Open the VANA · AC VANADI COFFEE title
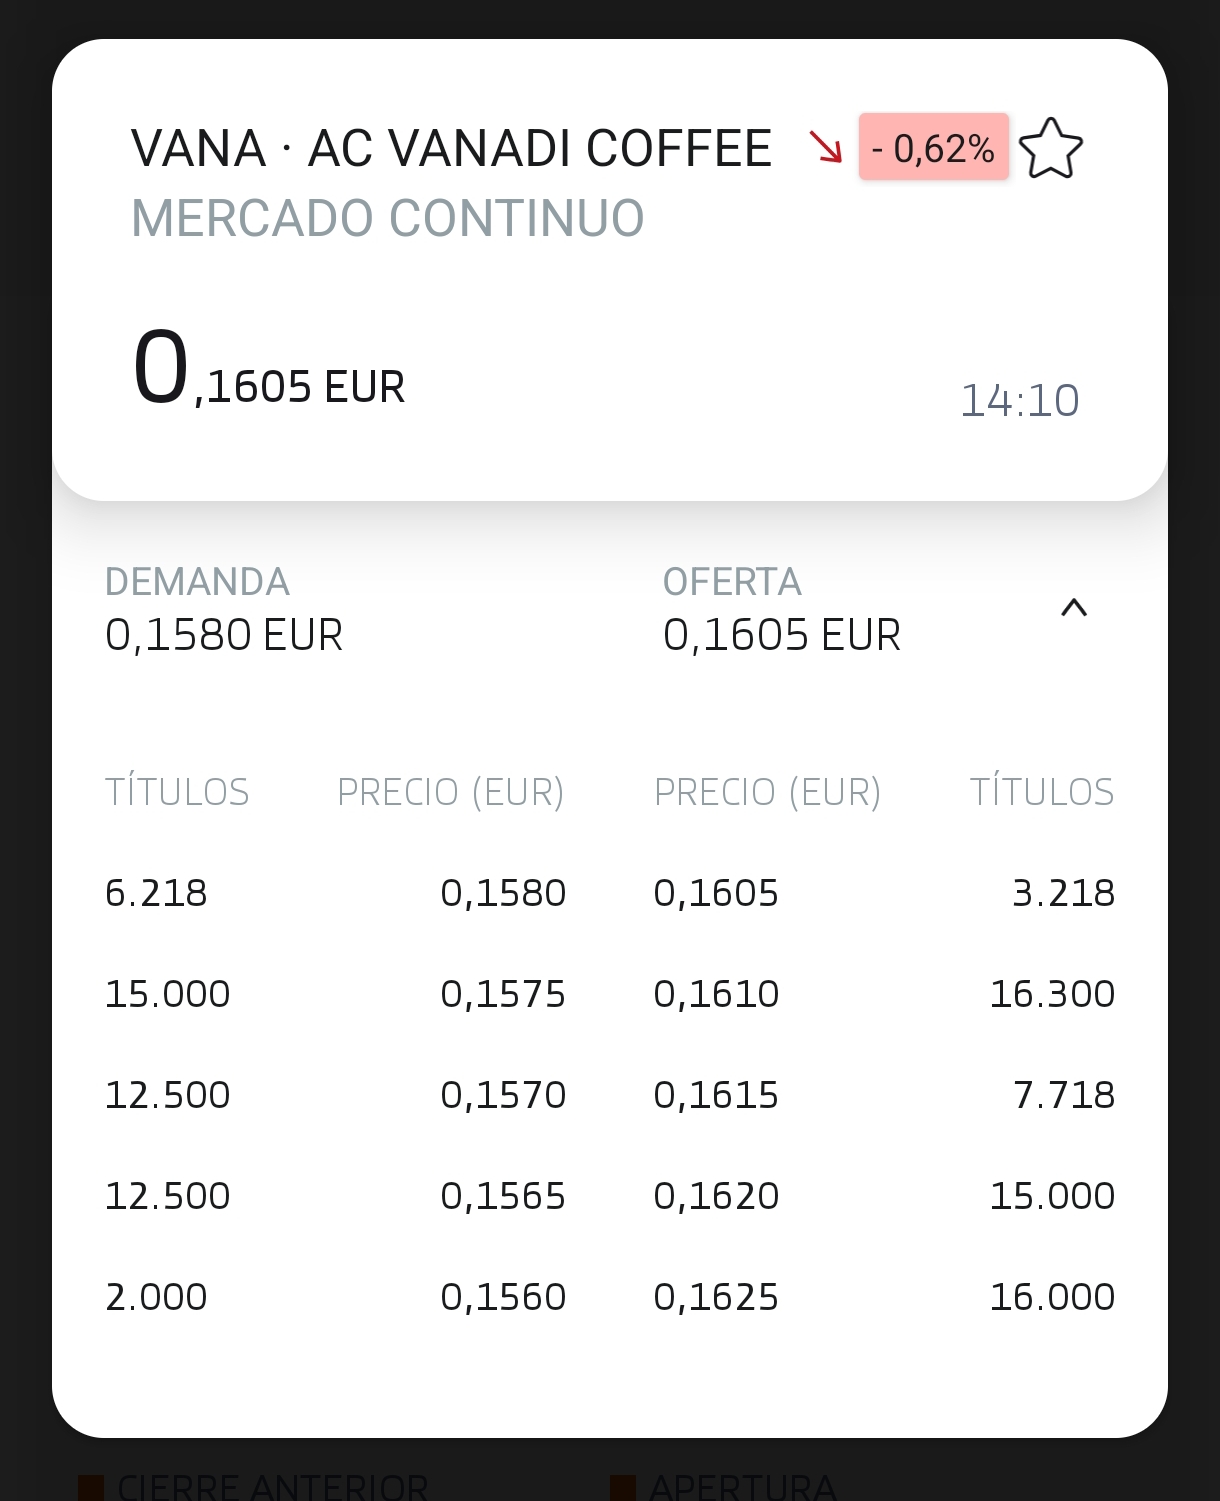 [x=451, y=148]
